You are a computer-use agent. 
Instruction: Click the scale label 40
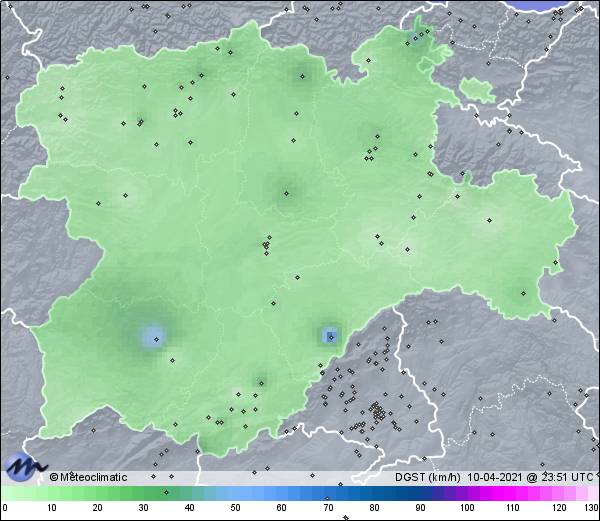pyautogui.click(x=189, y=508)
